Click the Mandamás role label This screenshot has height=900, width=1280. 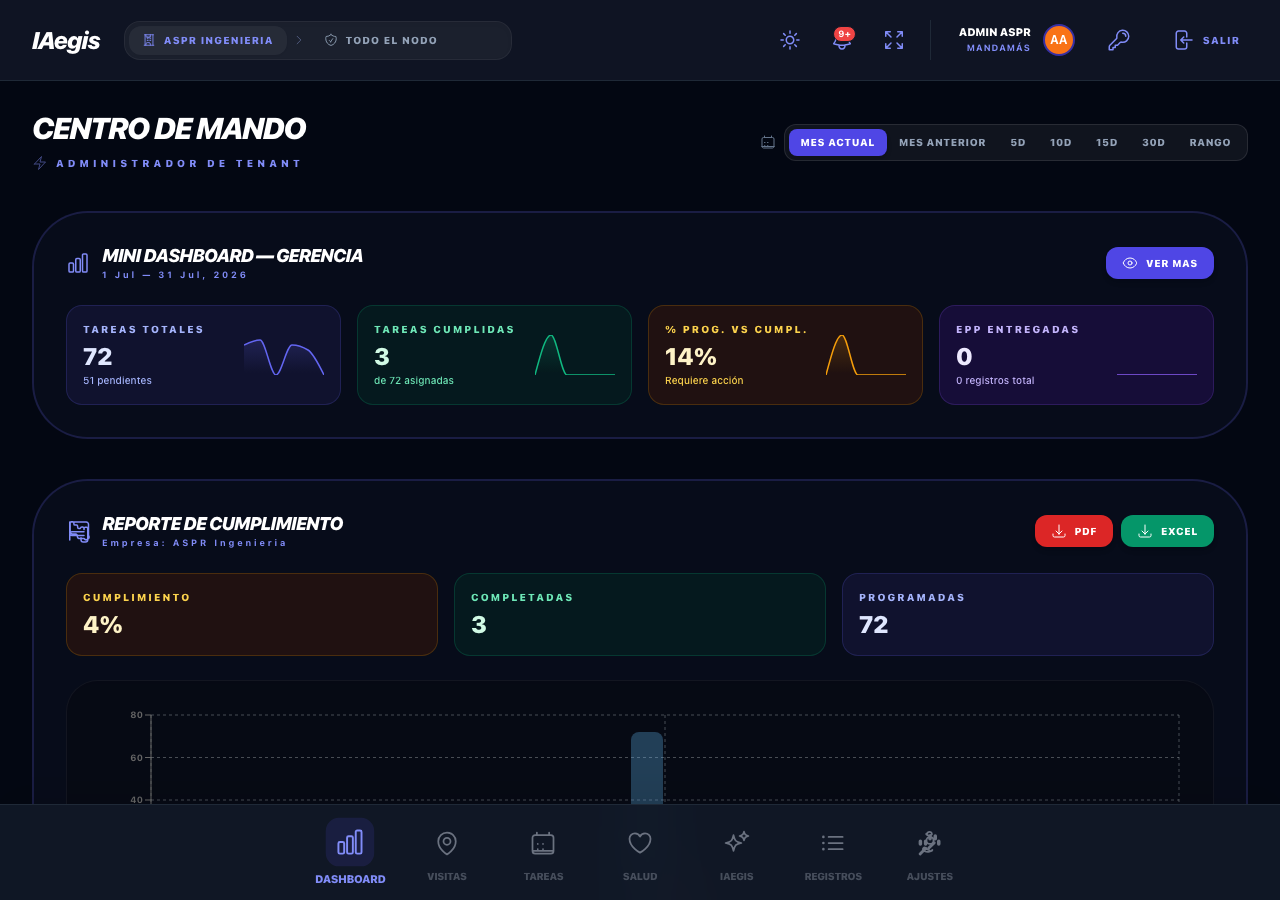point(998,48)
